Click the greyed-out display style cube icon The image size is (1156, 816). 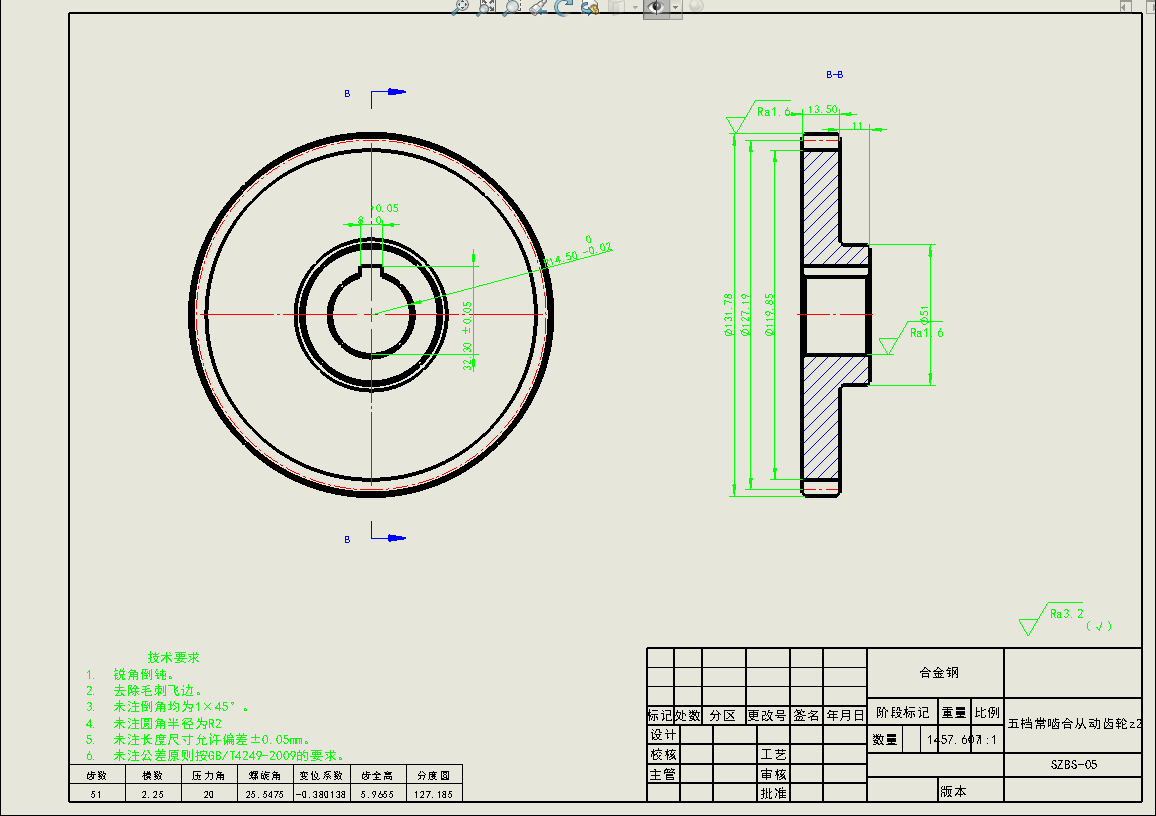(x=616, y=6)
